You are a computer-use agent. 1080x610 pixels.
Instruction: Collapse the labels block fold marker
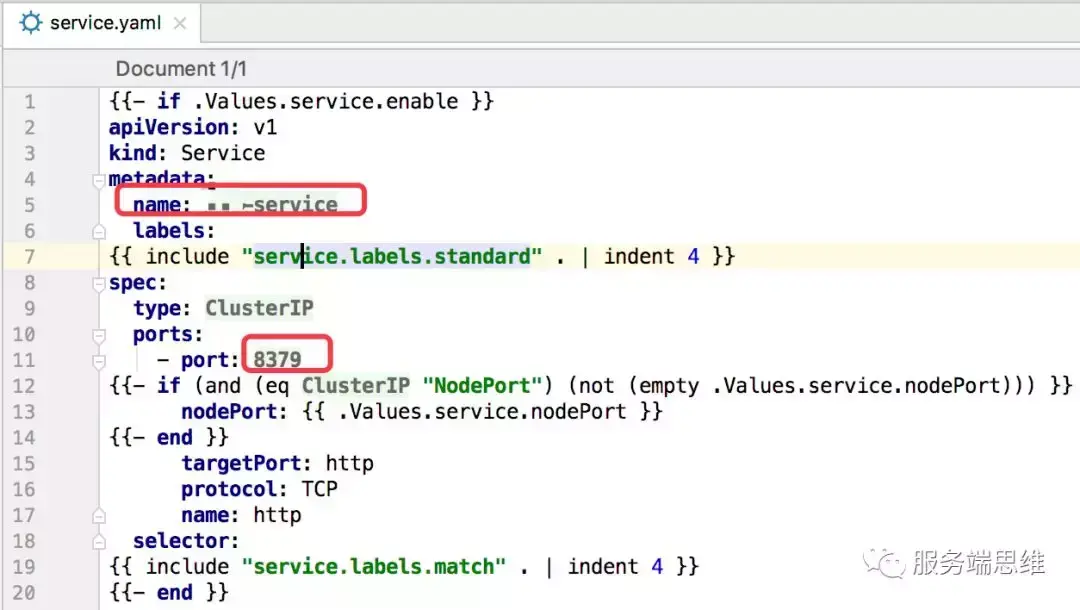point(99,231)
